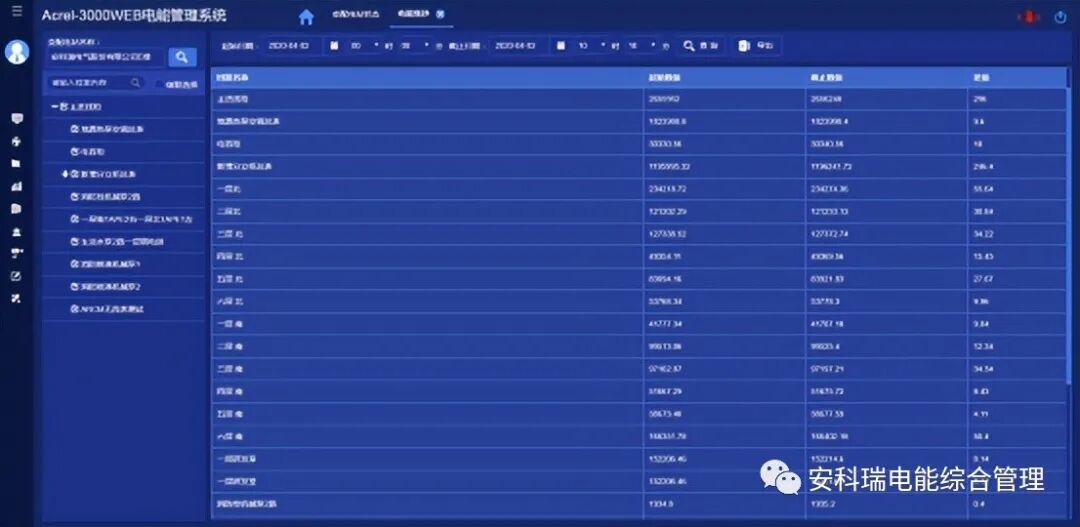
Task: Select the Acrel-3000WEB system title
Action: 134,15
